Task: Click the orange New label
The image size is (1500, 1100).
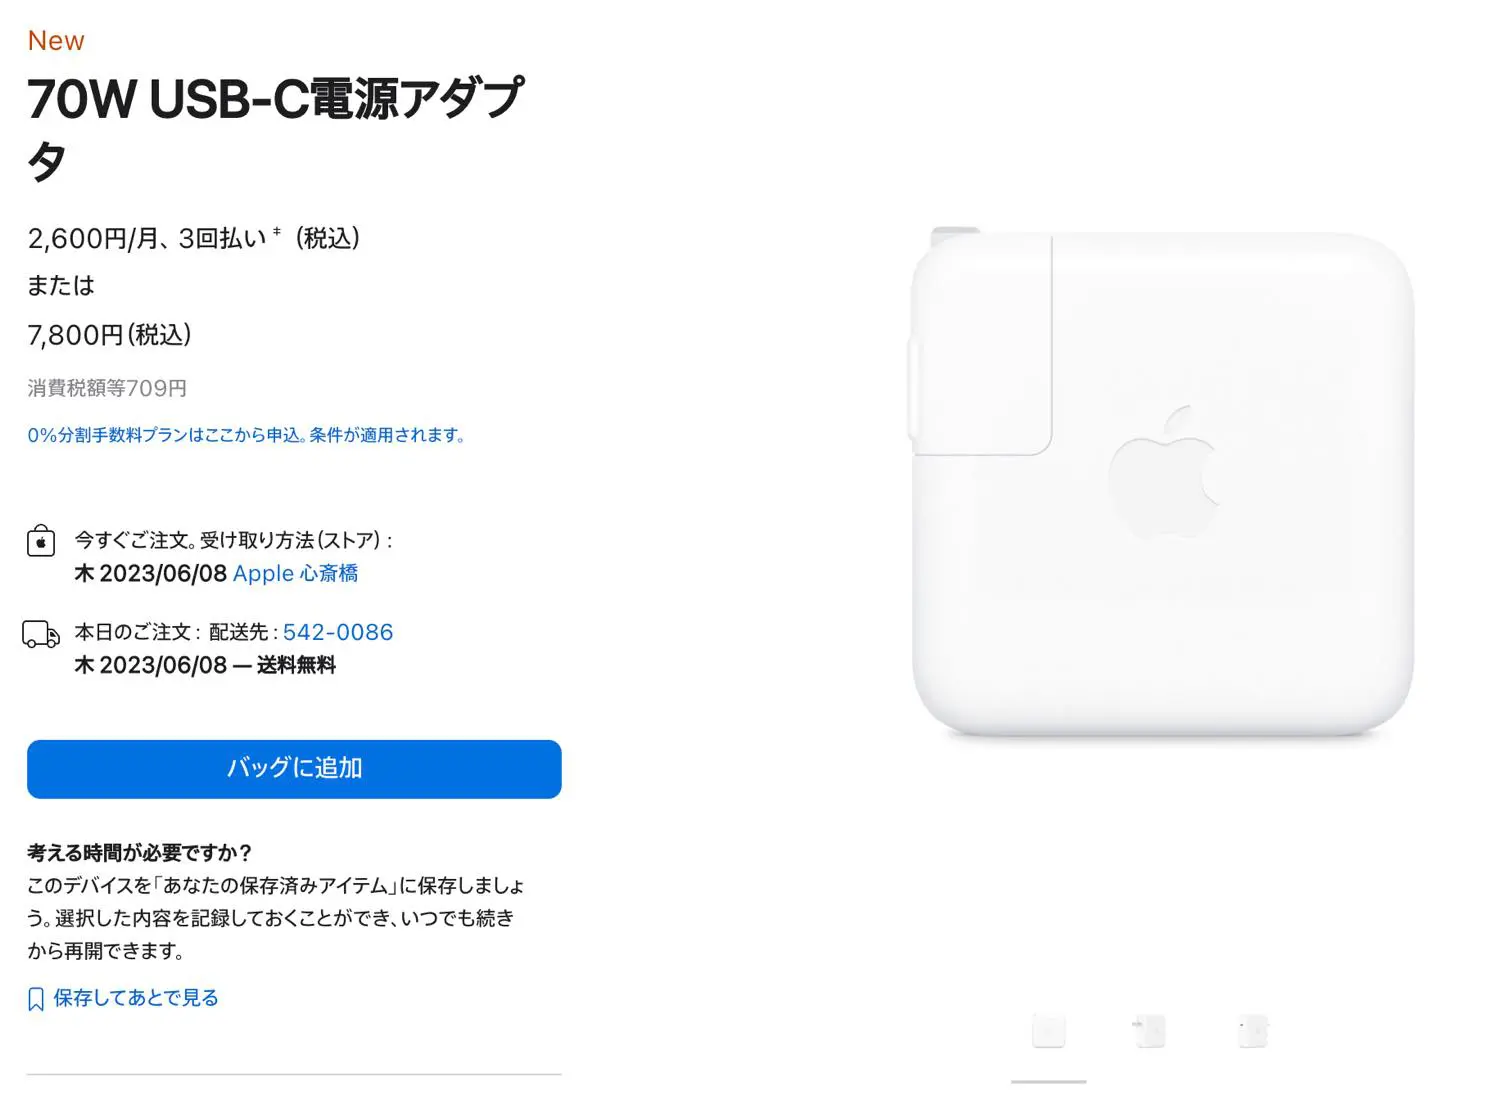Action: (x=56, y=41)
